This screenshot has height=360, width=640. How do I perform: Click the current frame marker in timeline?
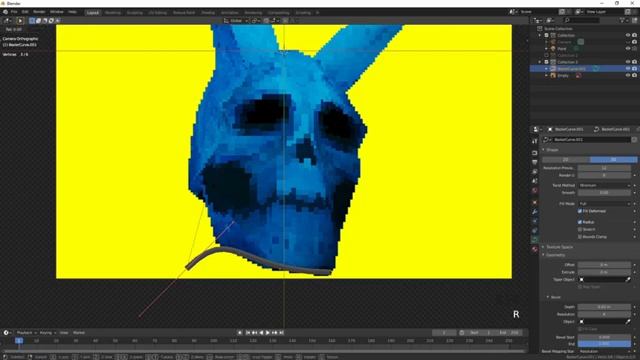(19, 340)
